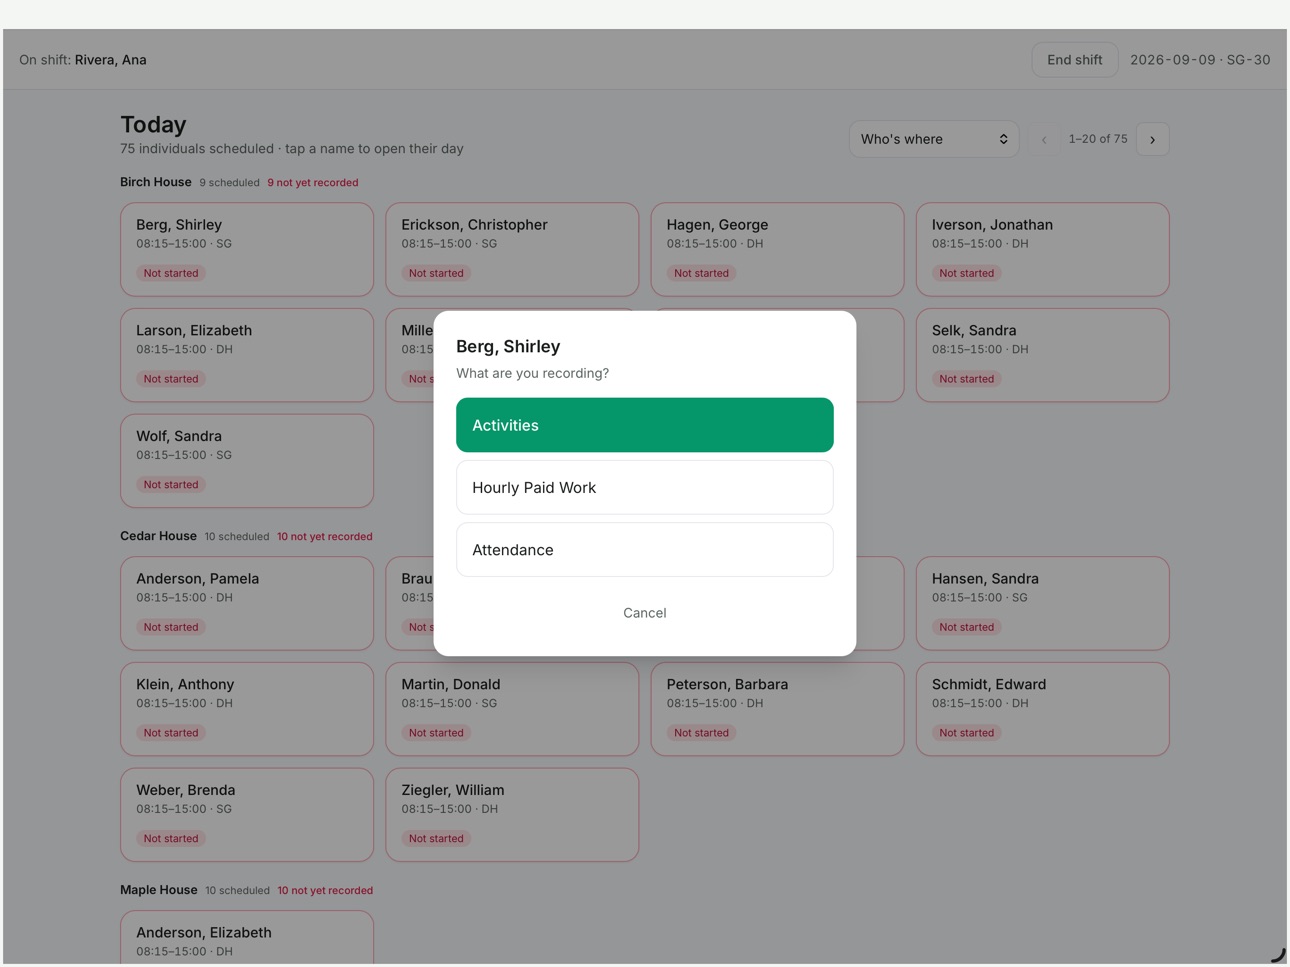Open Anderson, Elizabeth's card
The width and height of the screenshot is (1290, 967).
[247, 938]
